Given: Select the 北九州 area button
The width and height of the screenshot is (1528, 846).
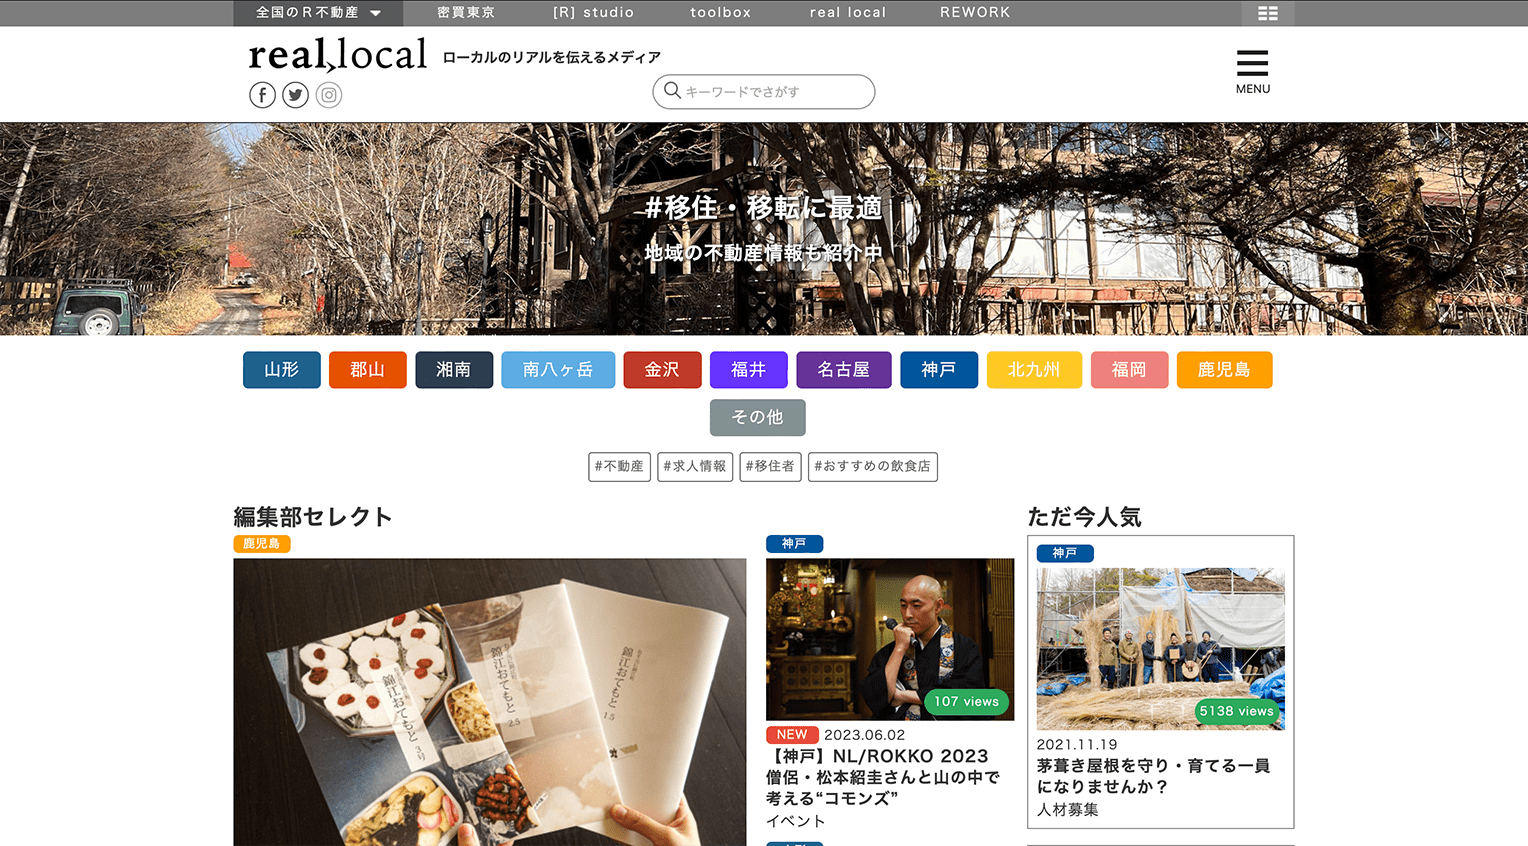Looking at the screenshot, I should click(x=1034, y=370).
